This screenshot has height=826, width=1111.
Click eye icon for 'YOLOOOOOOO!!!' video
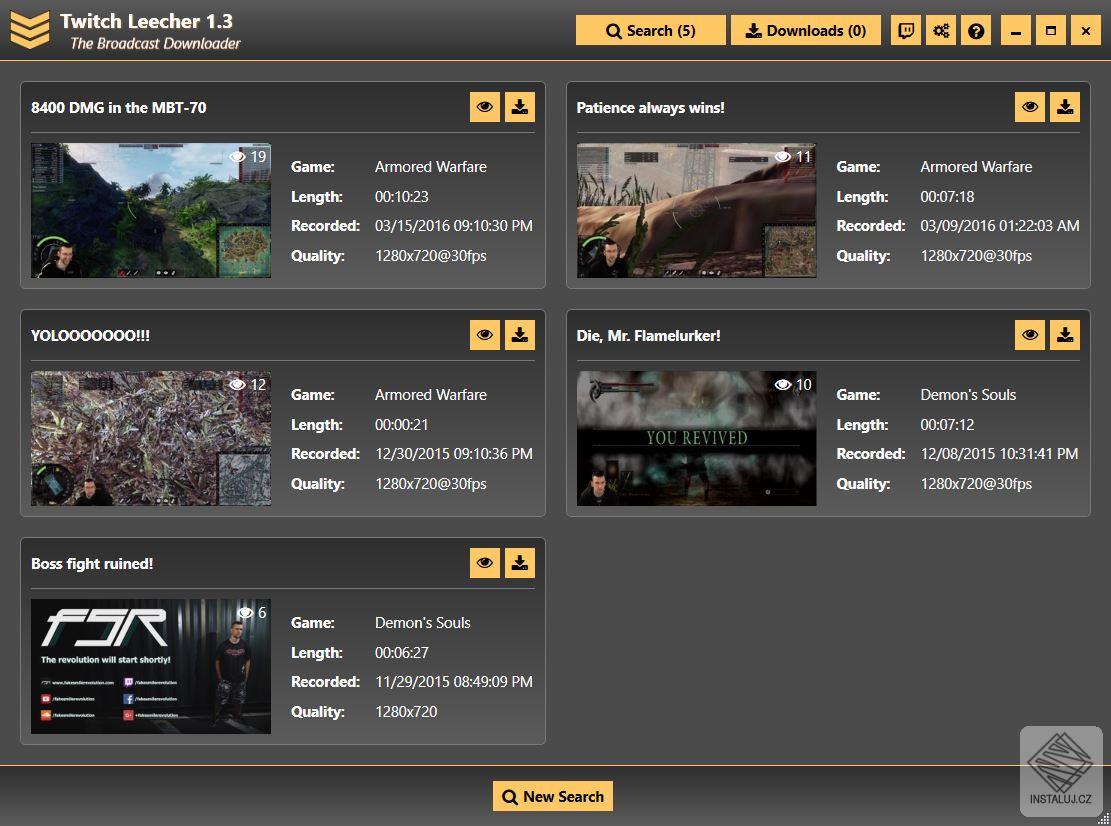[485, 335]
